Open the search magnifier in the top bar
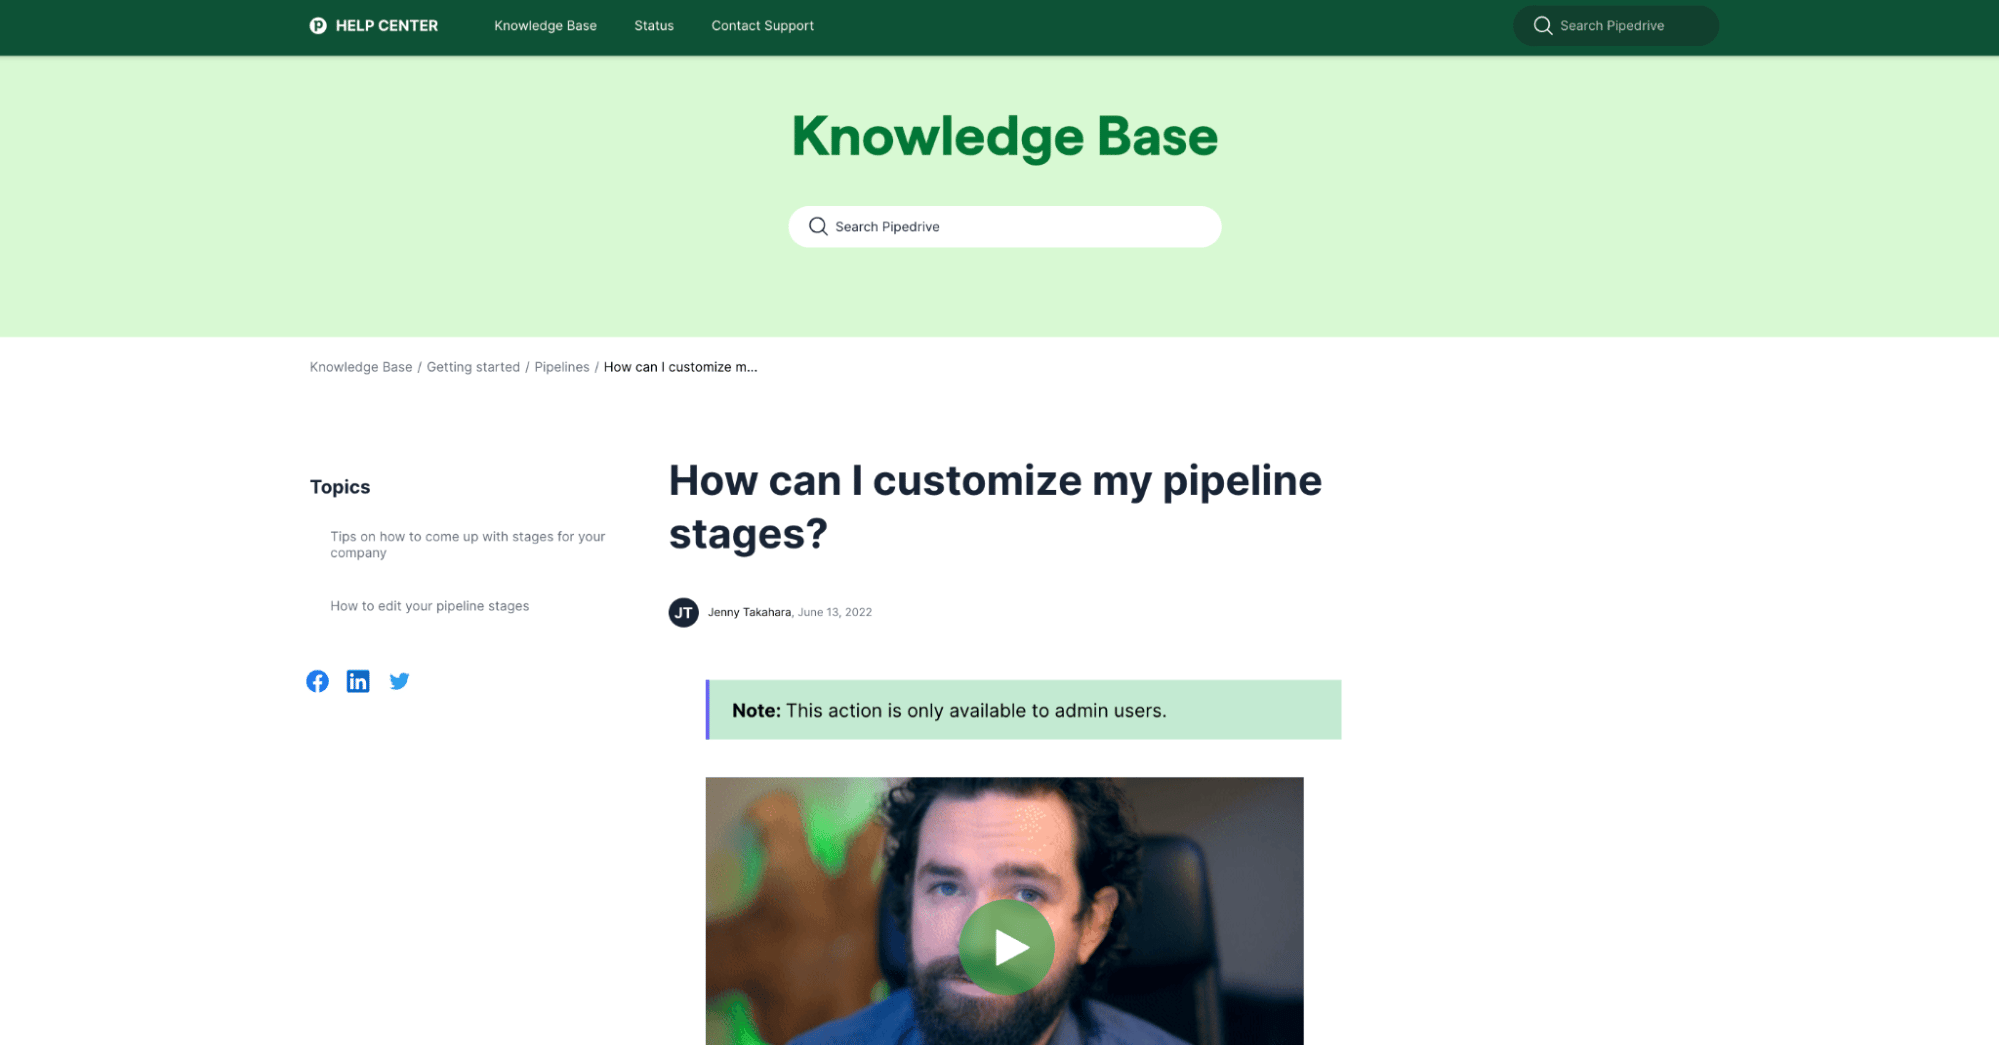This screenshot has height=1046, width=1999. point(1543,25)
